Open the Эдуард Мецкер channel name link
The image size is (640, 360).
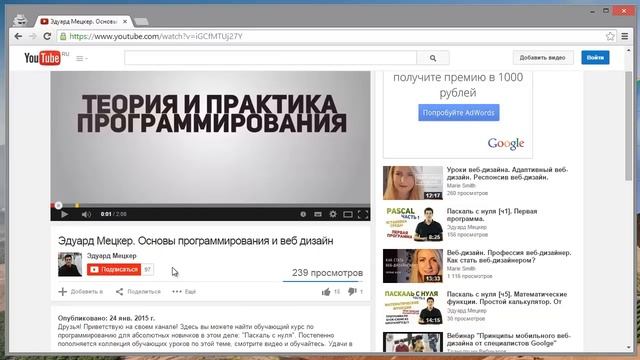point(111,256)
